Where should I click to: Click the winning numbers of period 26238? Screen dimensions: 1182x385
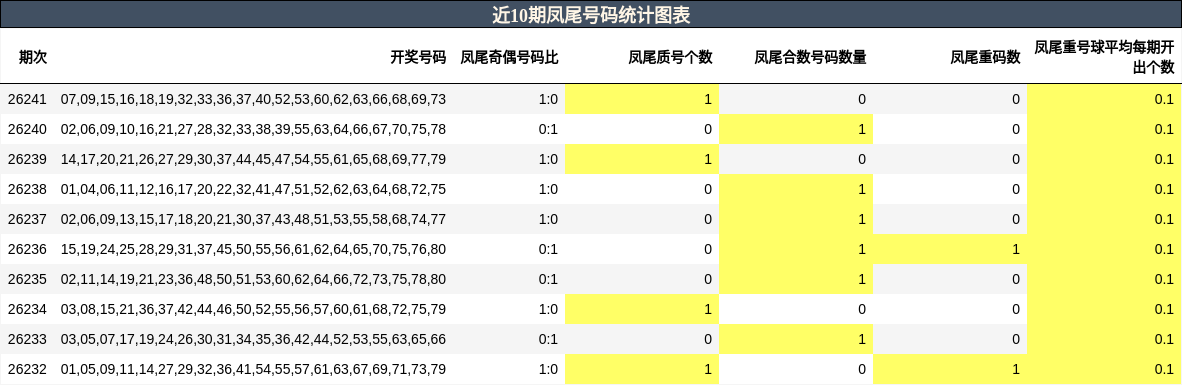pos(253,189)
